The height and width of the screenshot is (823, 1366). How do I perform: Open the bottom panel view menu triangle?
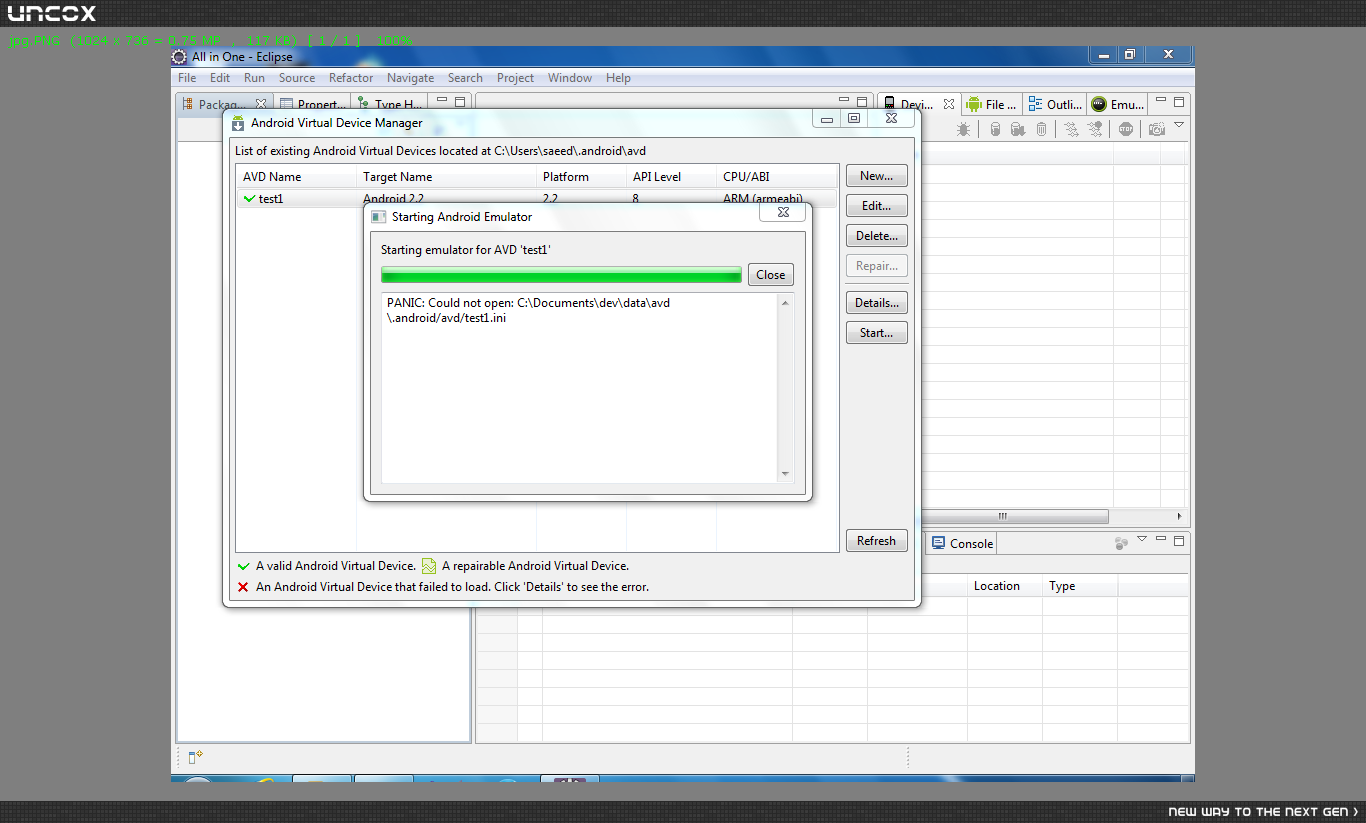[1142, 540]
